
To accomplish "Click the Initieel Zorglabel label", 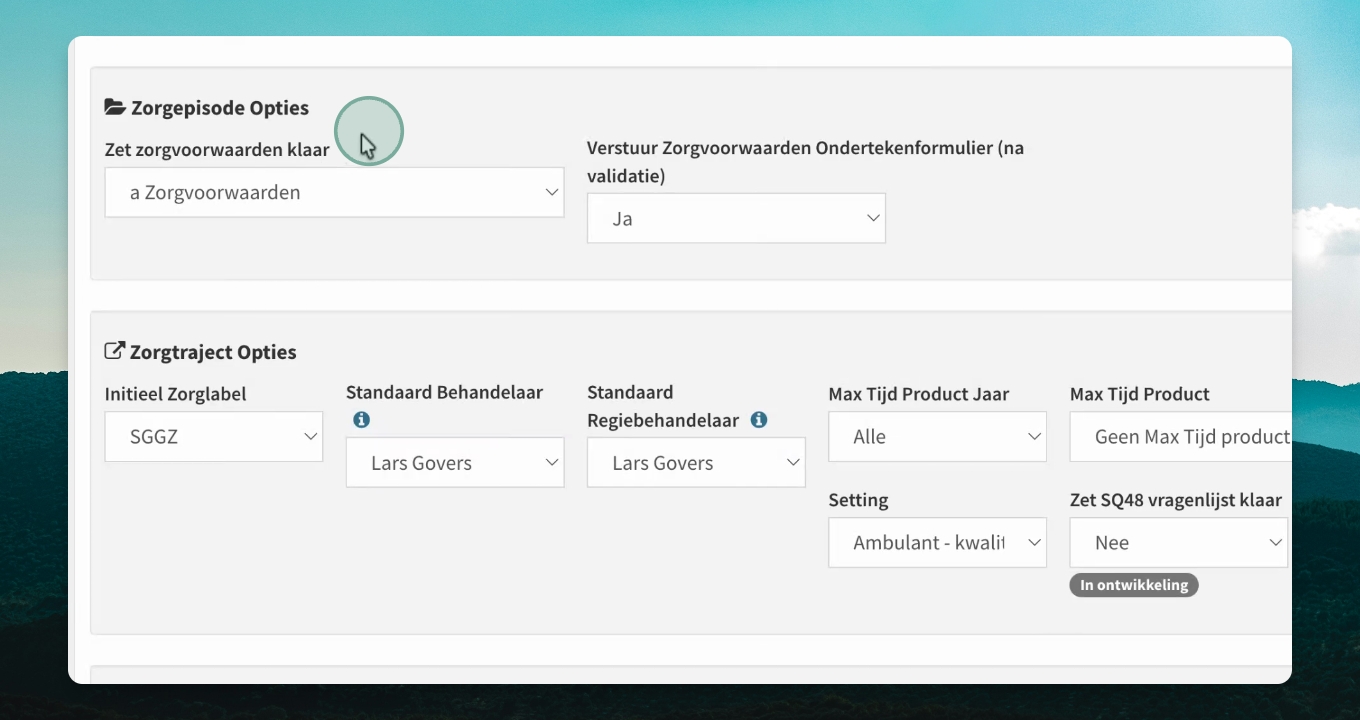I will [175, 394].
